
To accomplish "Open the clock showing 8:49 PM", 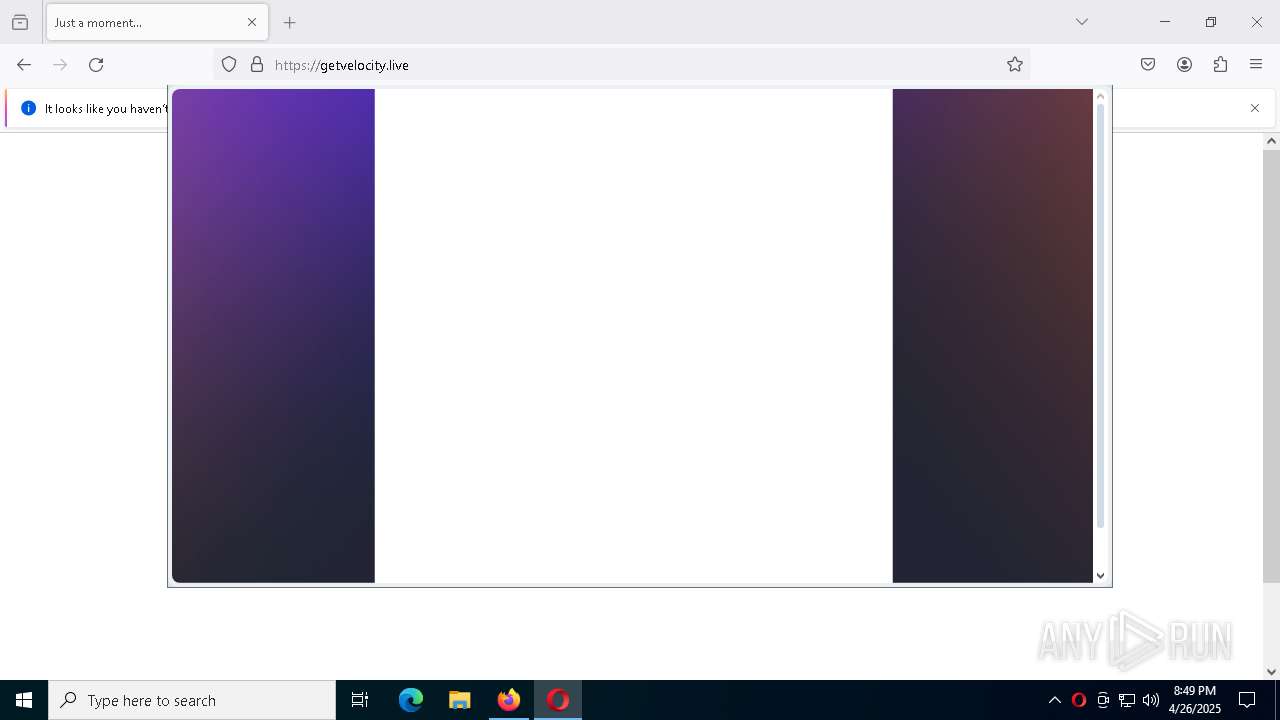I will coord(1195,700).
